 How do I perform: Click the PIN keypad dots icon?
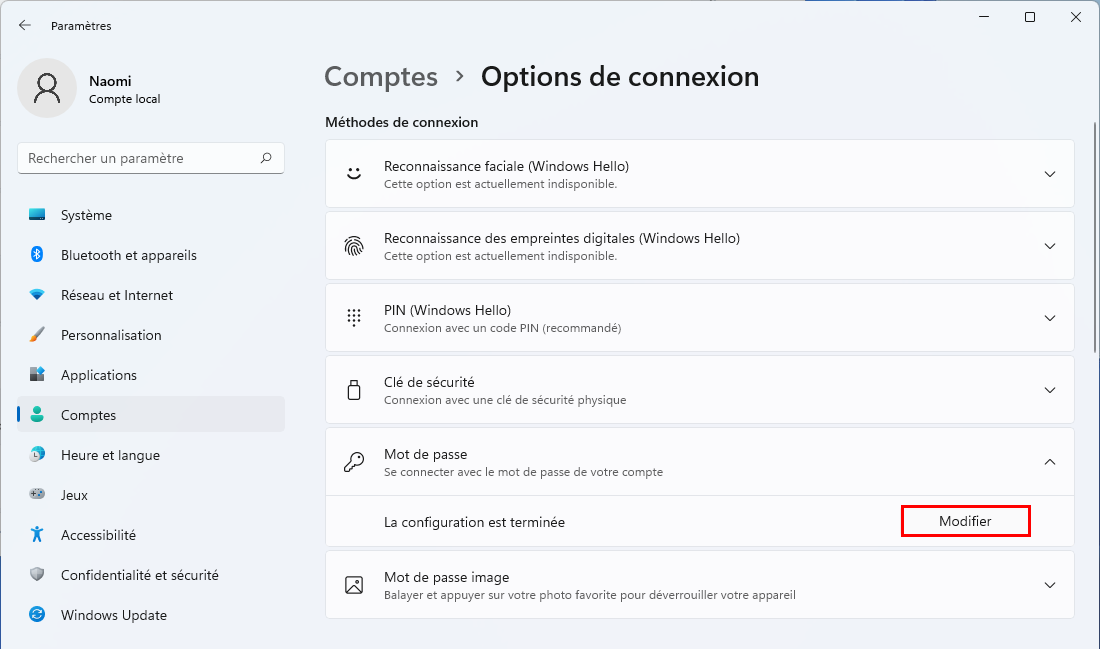354,318
